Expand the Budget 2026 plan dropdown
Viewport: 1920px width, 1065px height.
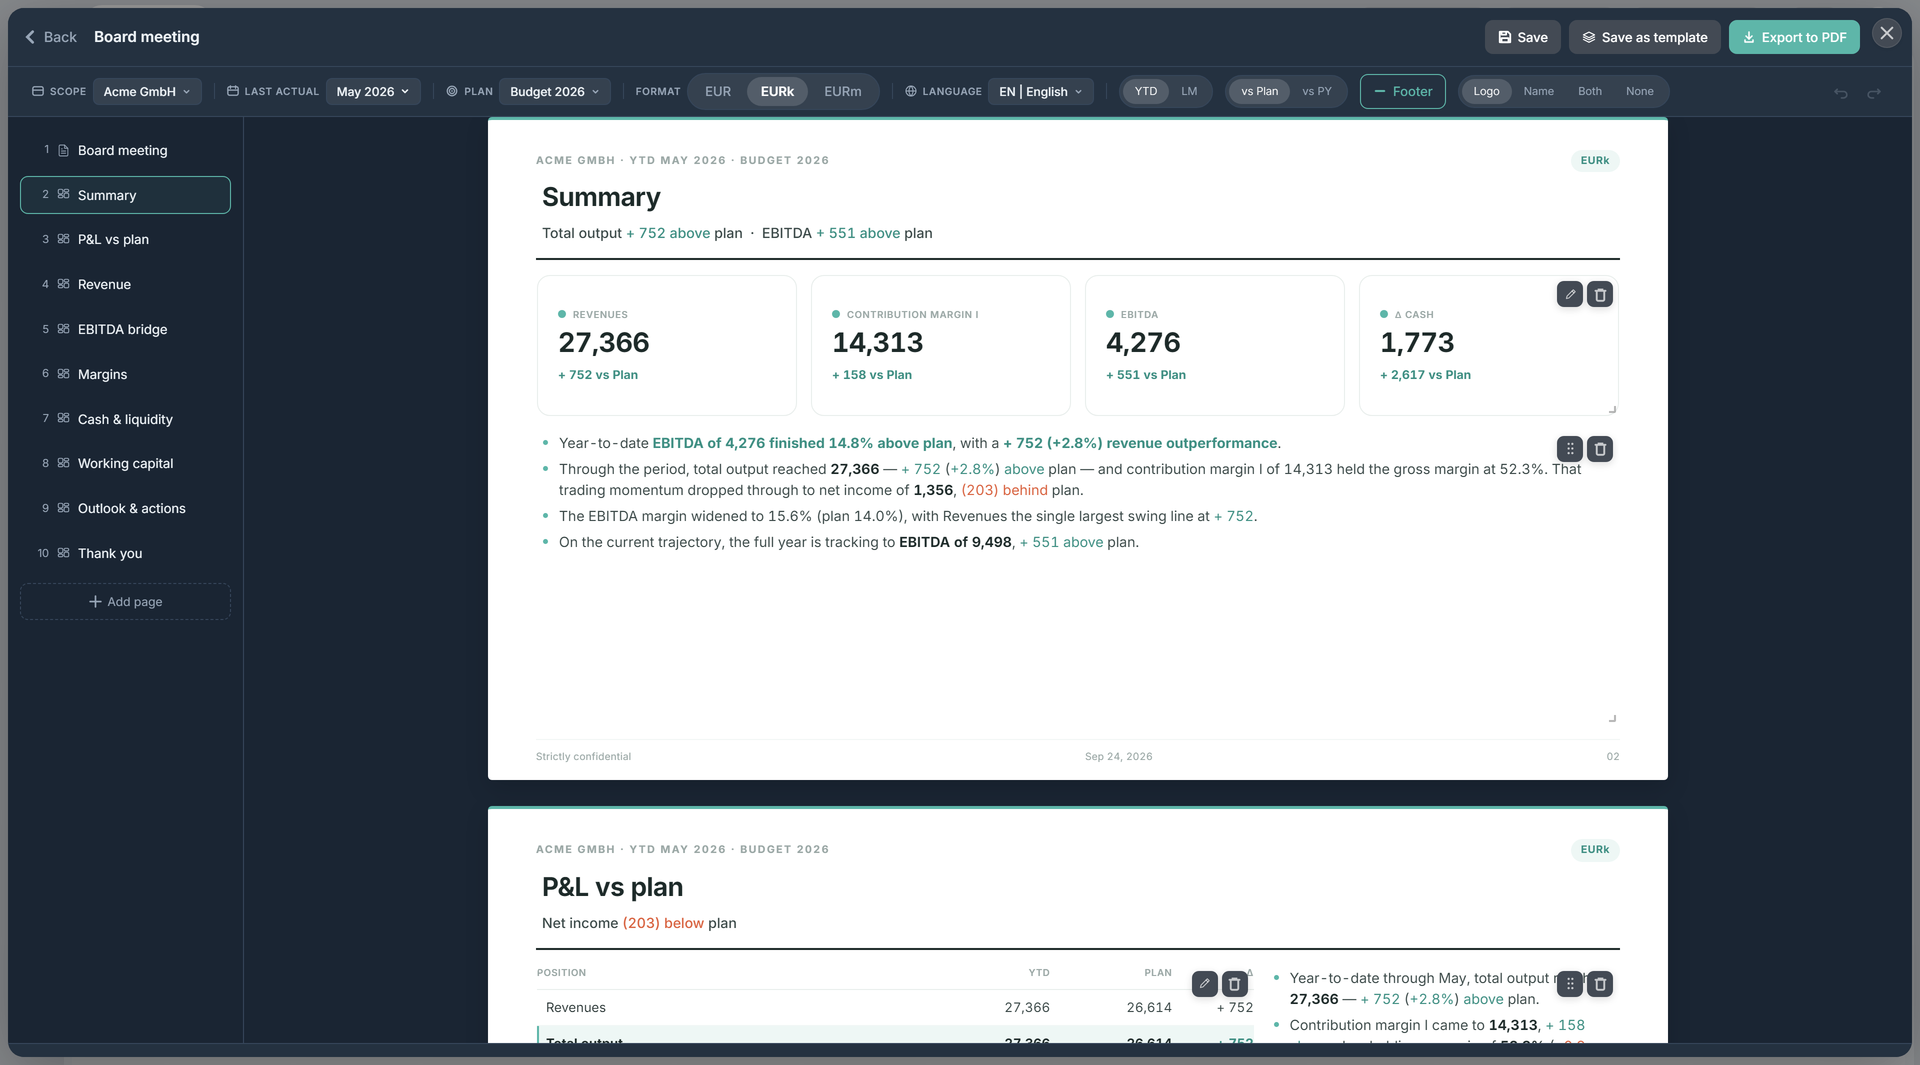pos(555,91)
